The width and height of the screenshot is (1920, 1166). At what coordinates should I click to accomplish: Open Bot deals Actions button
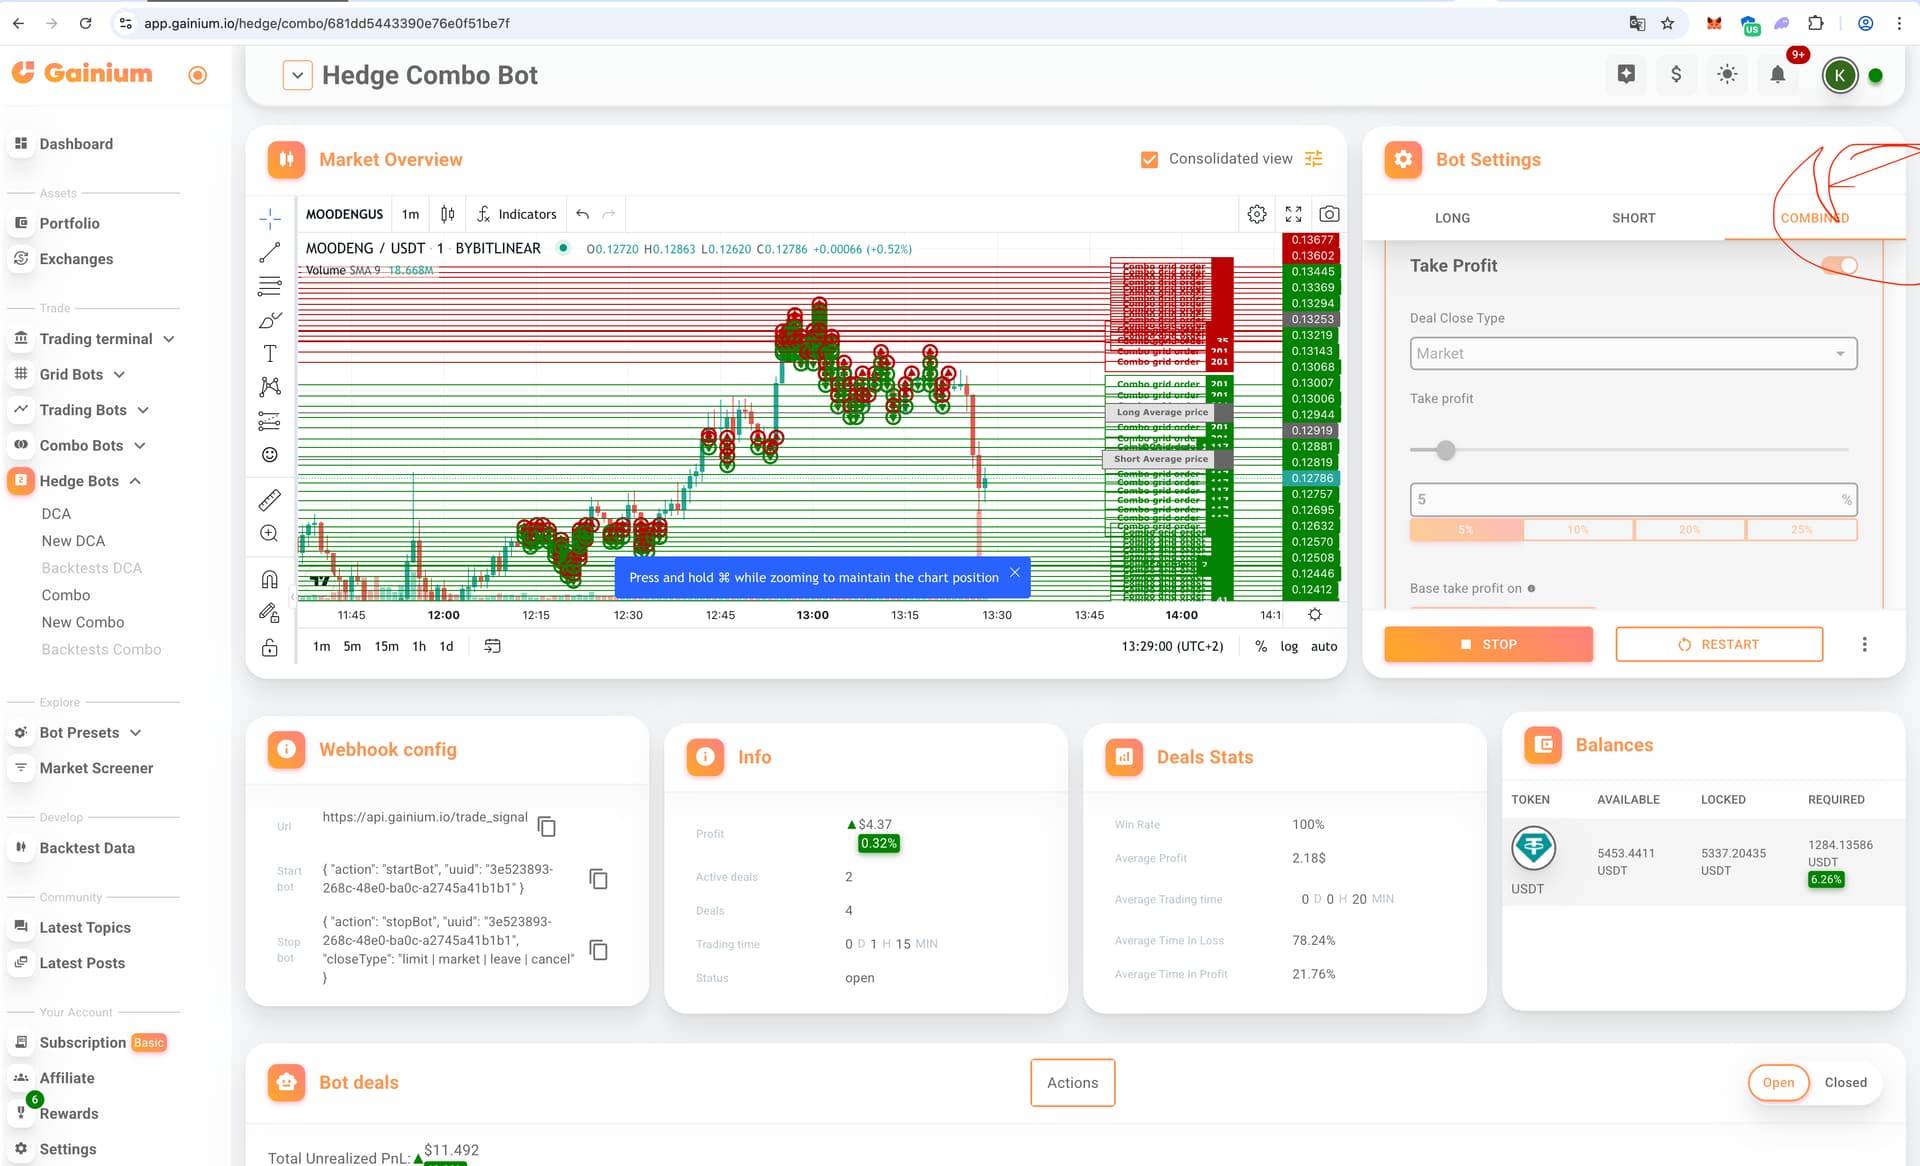tap(1072, 1082)
